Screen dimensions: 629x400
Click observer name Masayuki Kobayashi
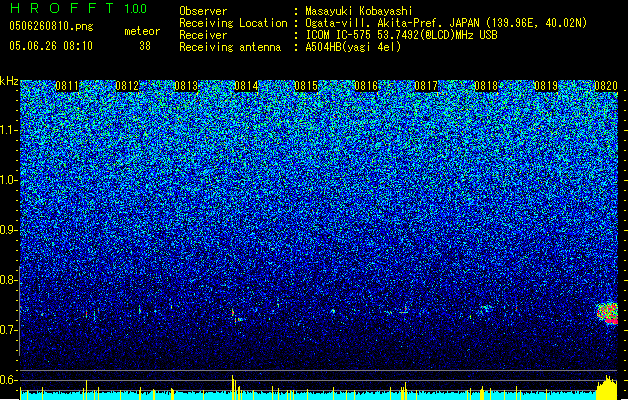pyautogui.click(x=359, y=11)
